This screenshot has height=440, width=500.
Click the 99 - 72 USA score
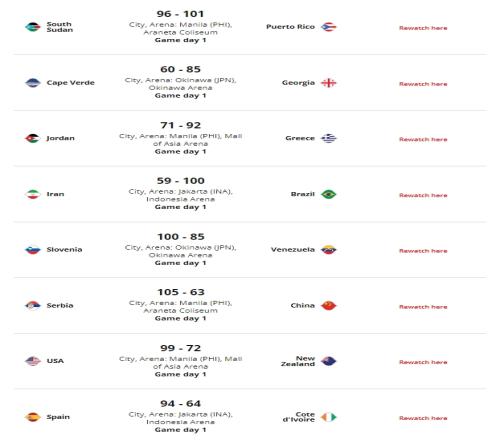coord(181,348)
